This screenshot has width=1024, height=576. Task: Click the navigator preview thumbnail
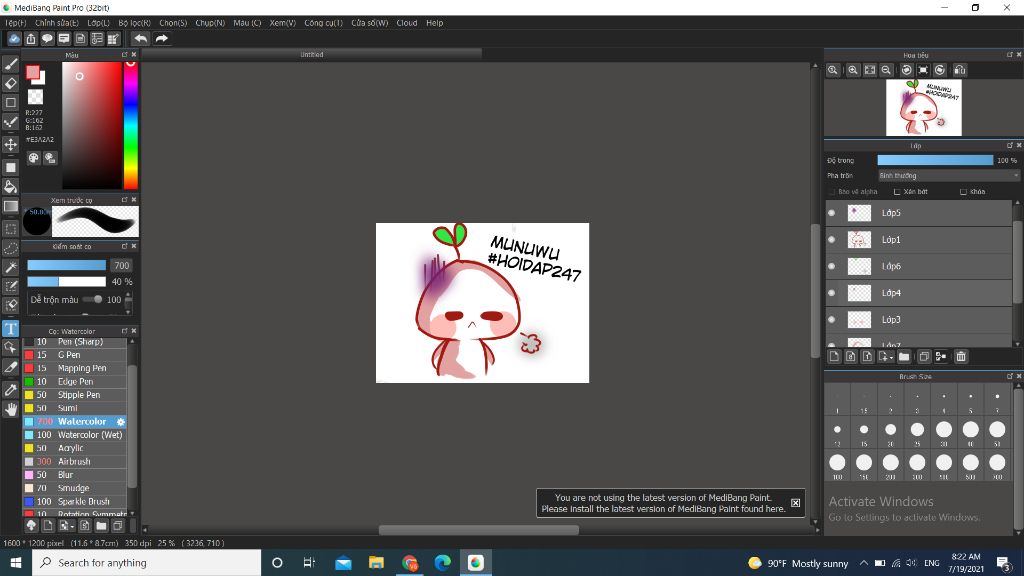point(923,108)
